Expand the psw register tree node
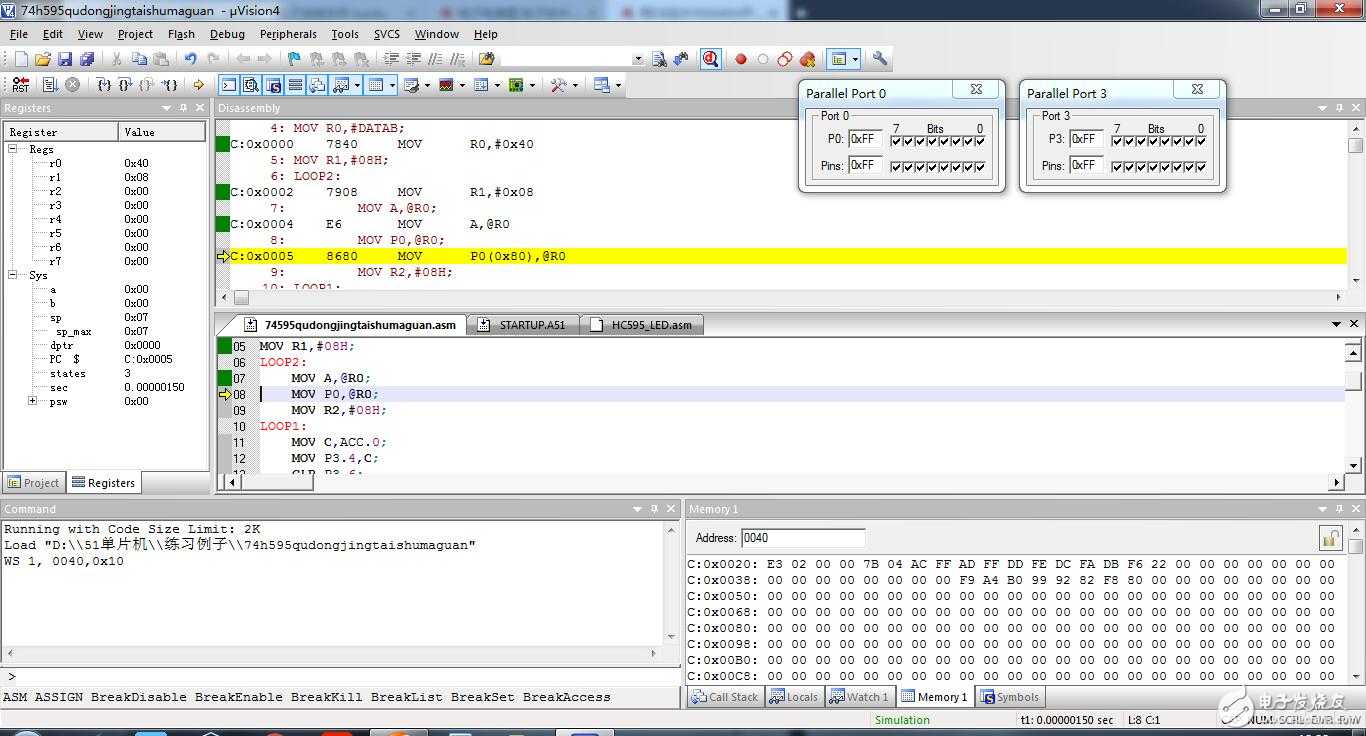1366x736 pixels. (33, 401)
